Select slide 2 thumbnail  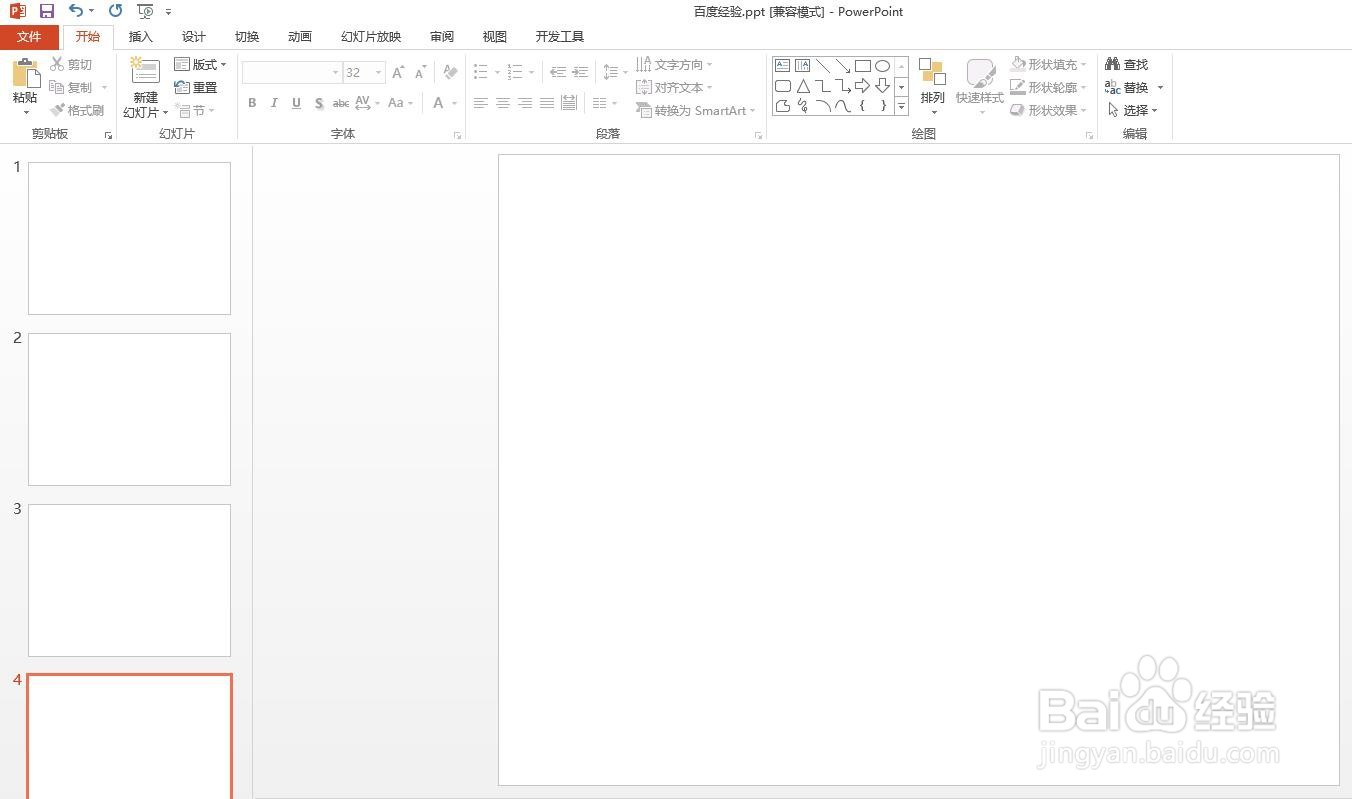pyautogui.click(x=129, y=409)
